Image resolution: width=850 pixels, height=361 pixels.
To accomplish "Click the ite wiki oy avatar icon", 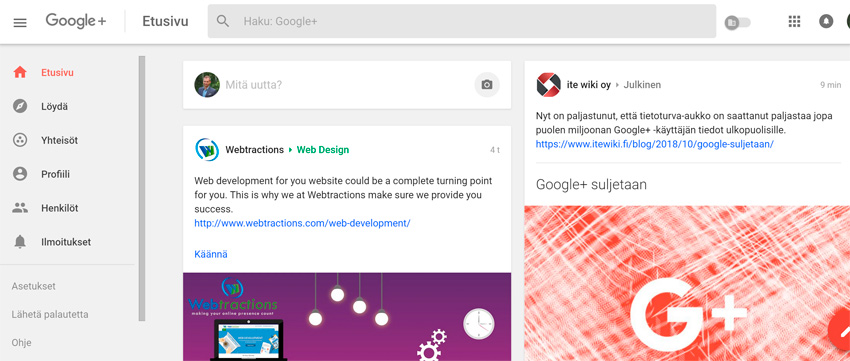I will (549, 85).
